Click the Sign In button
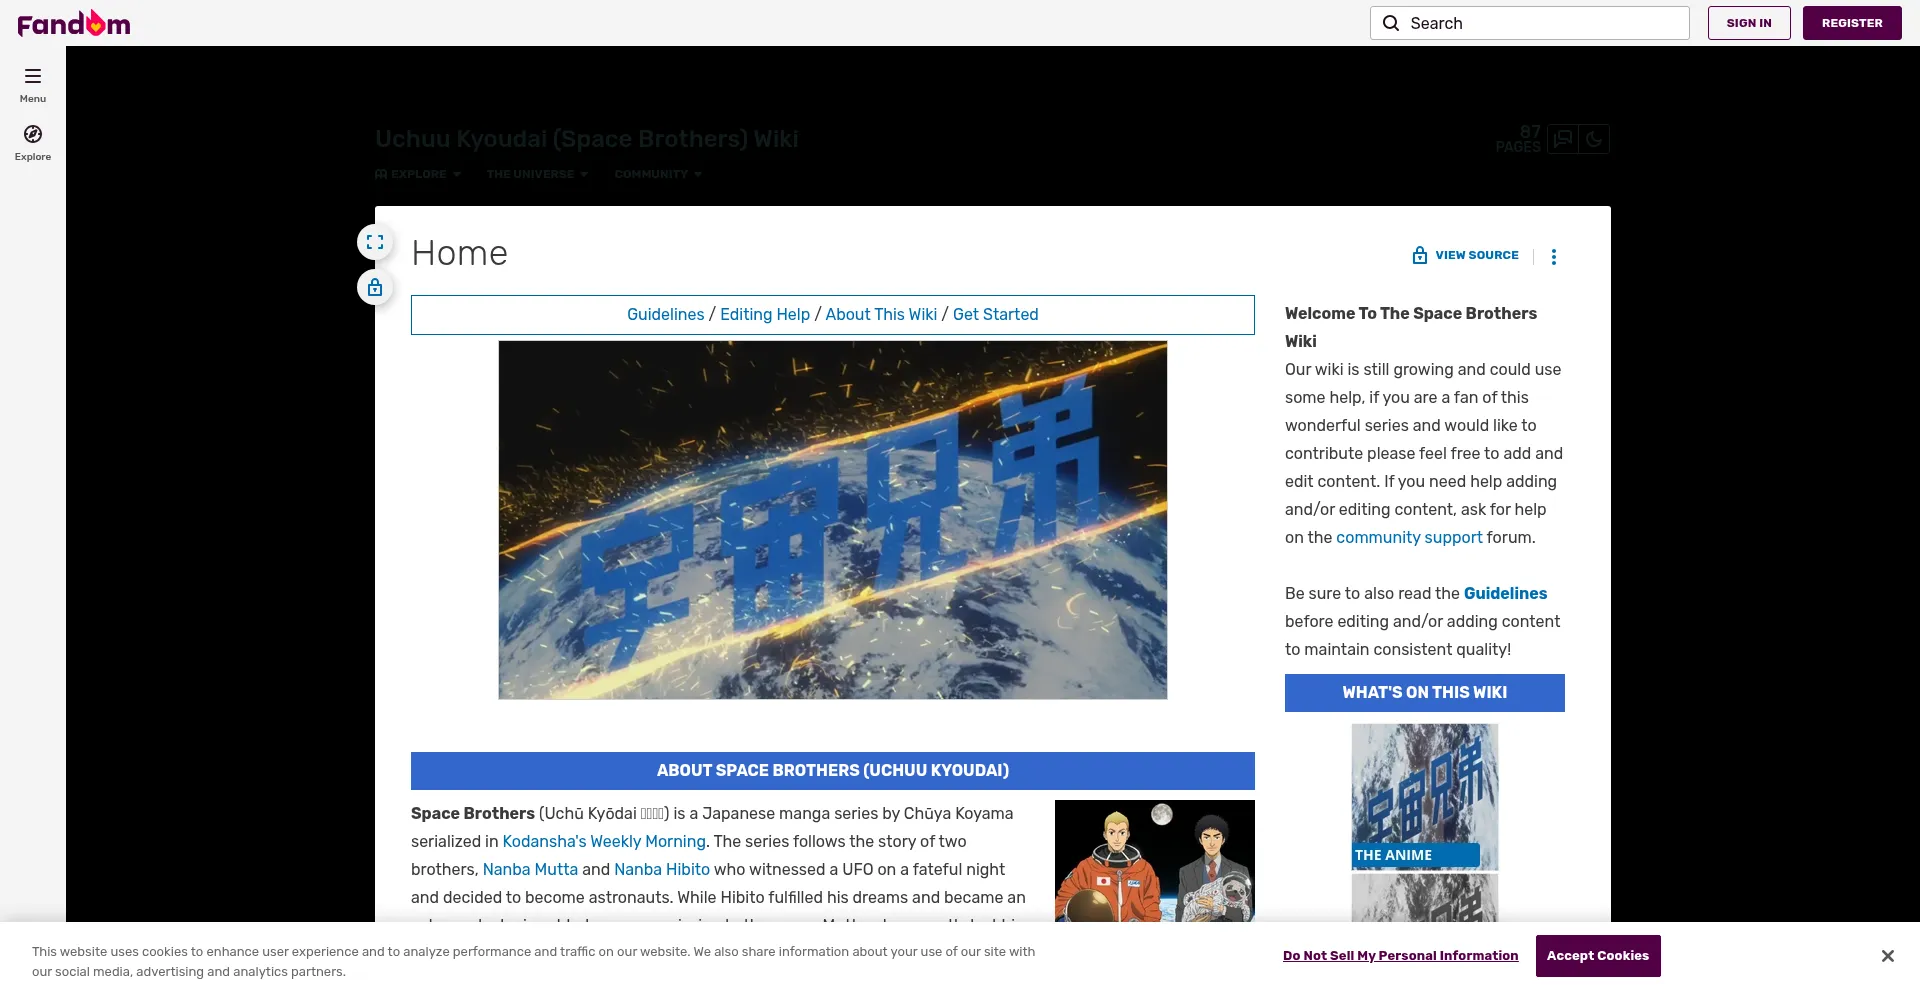 [x=1749, y=23]
